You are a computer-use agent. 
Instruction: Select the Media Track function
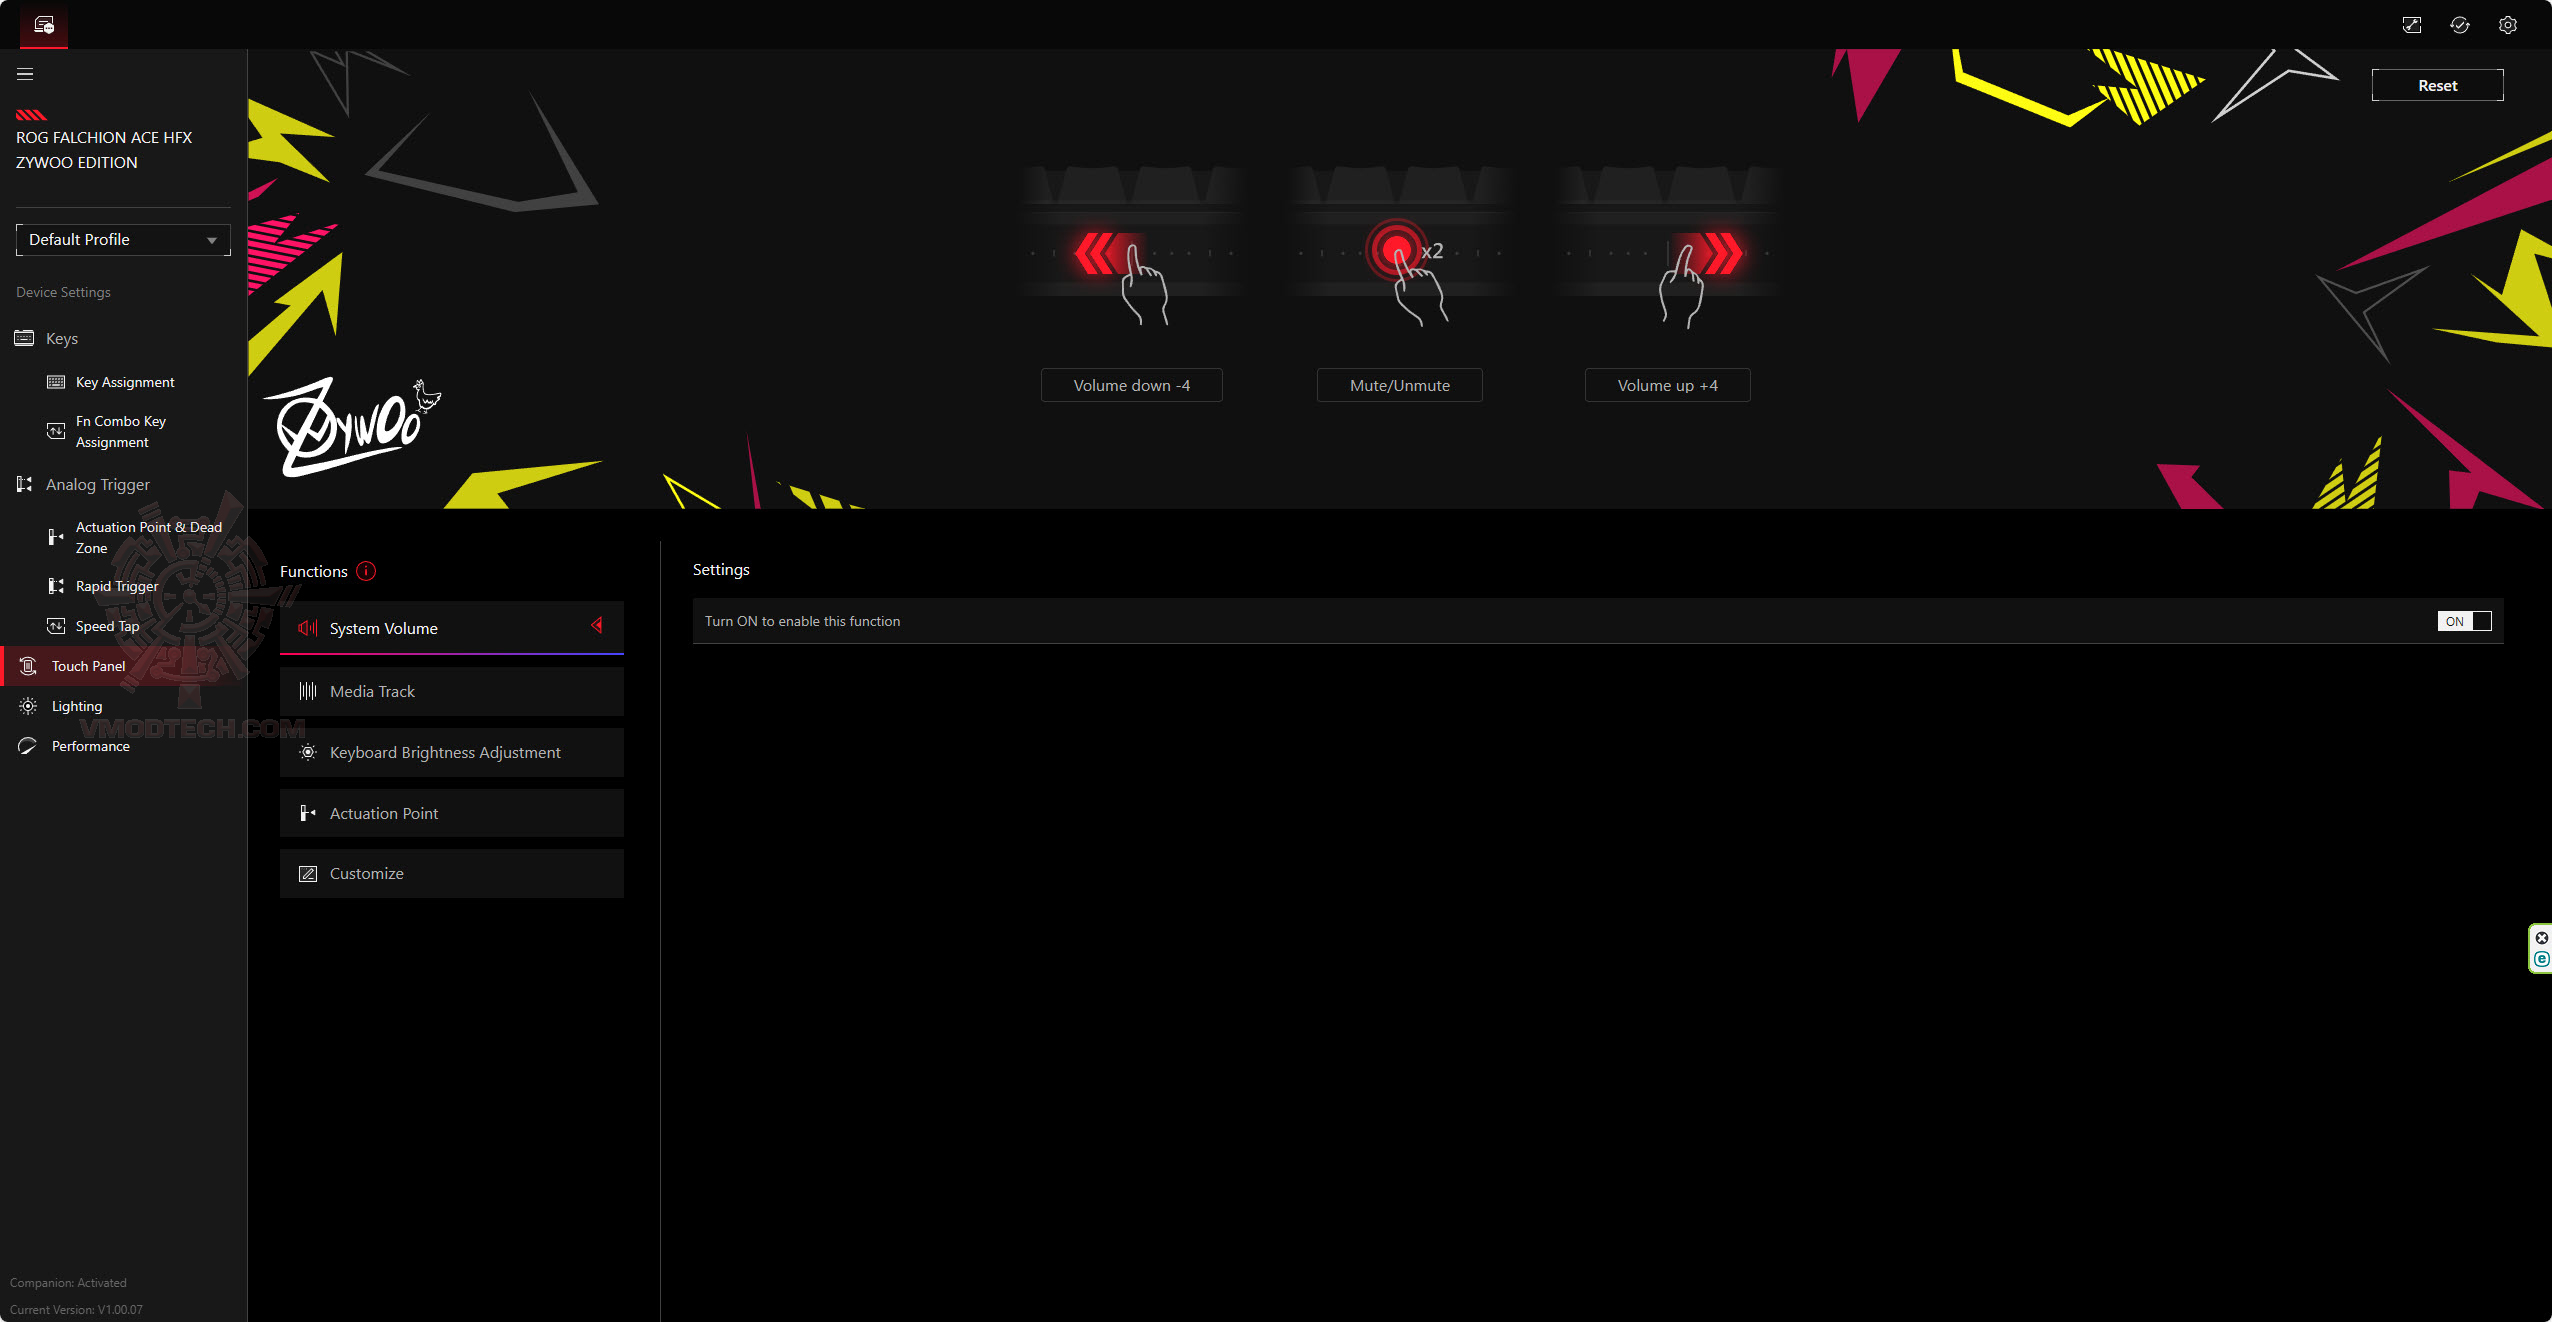(451, 692)
